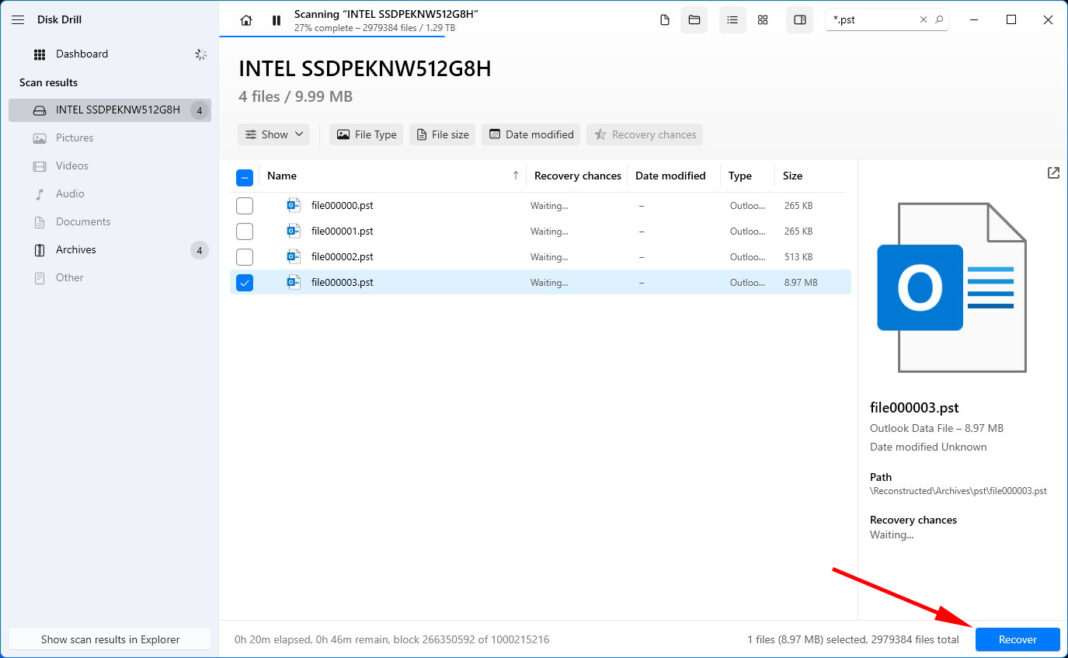This screenshot has height=658, width=1068.
Task: Switch to grid view layout
Action: coord(762,19)
